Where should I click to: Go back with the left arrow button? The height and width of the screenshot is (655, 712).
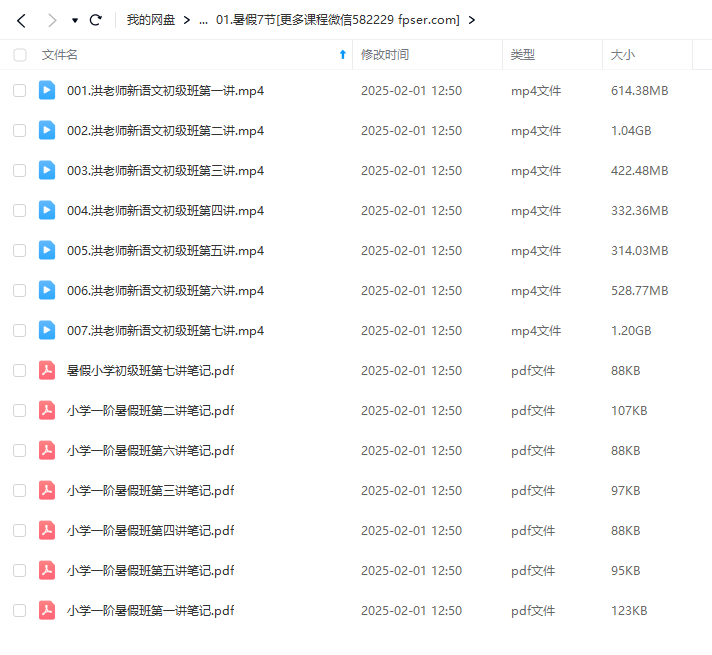coord(21,20)
